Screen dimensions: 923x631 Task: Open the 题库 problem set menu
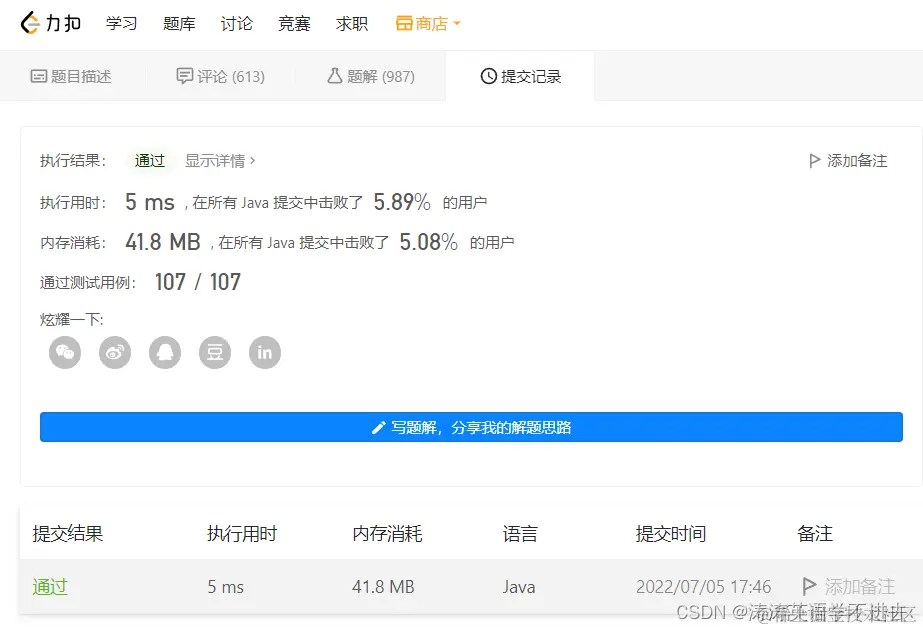[179, 23]
